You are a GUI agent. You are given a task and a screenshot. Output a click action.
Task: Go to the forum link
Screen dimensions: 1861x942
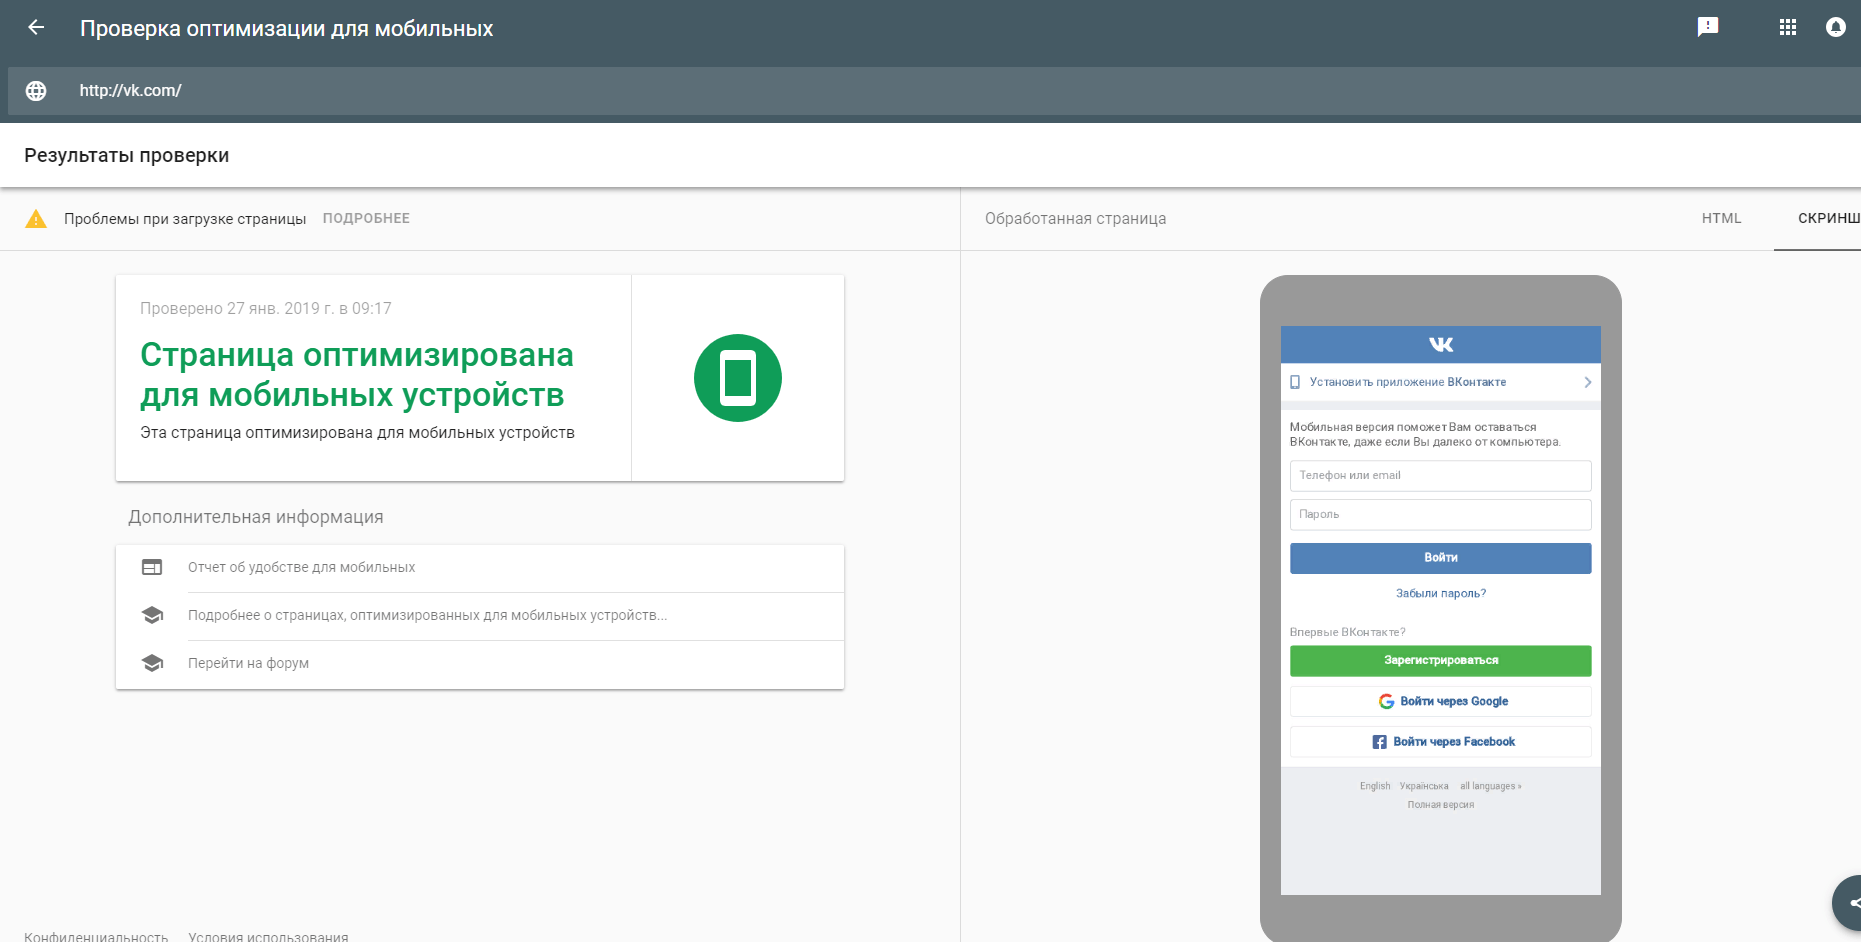(248, 663)
